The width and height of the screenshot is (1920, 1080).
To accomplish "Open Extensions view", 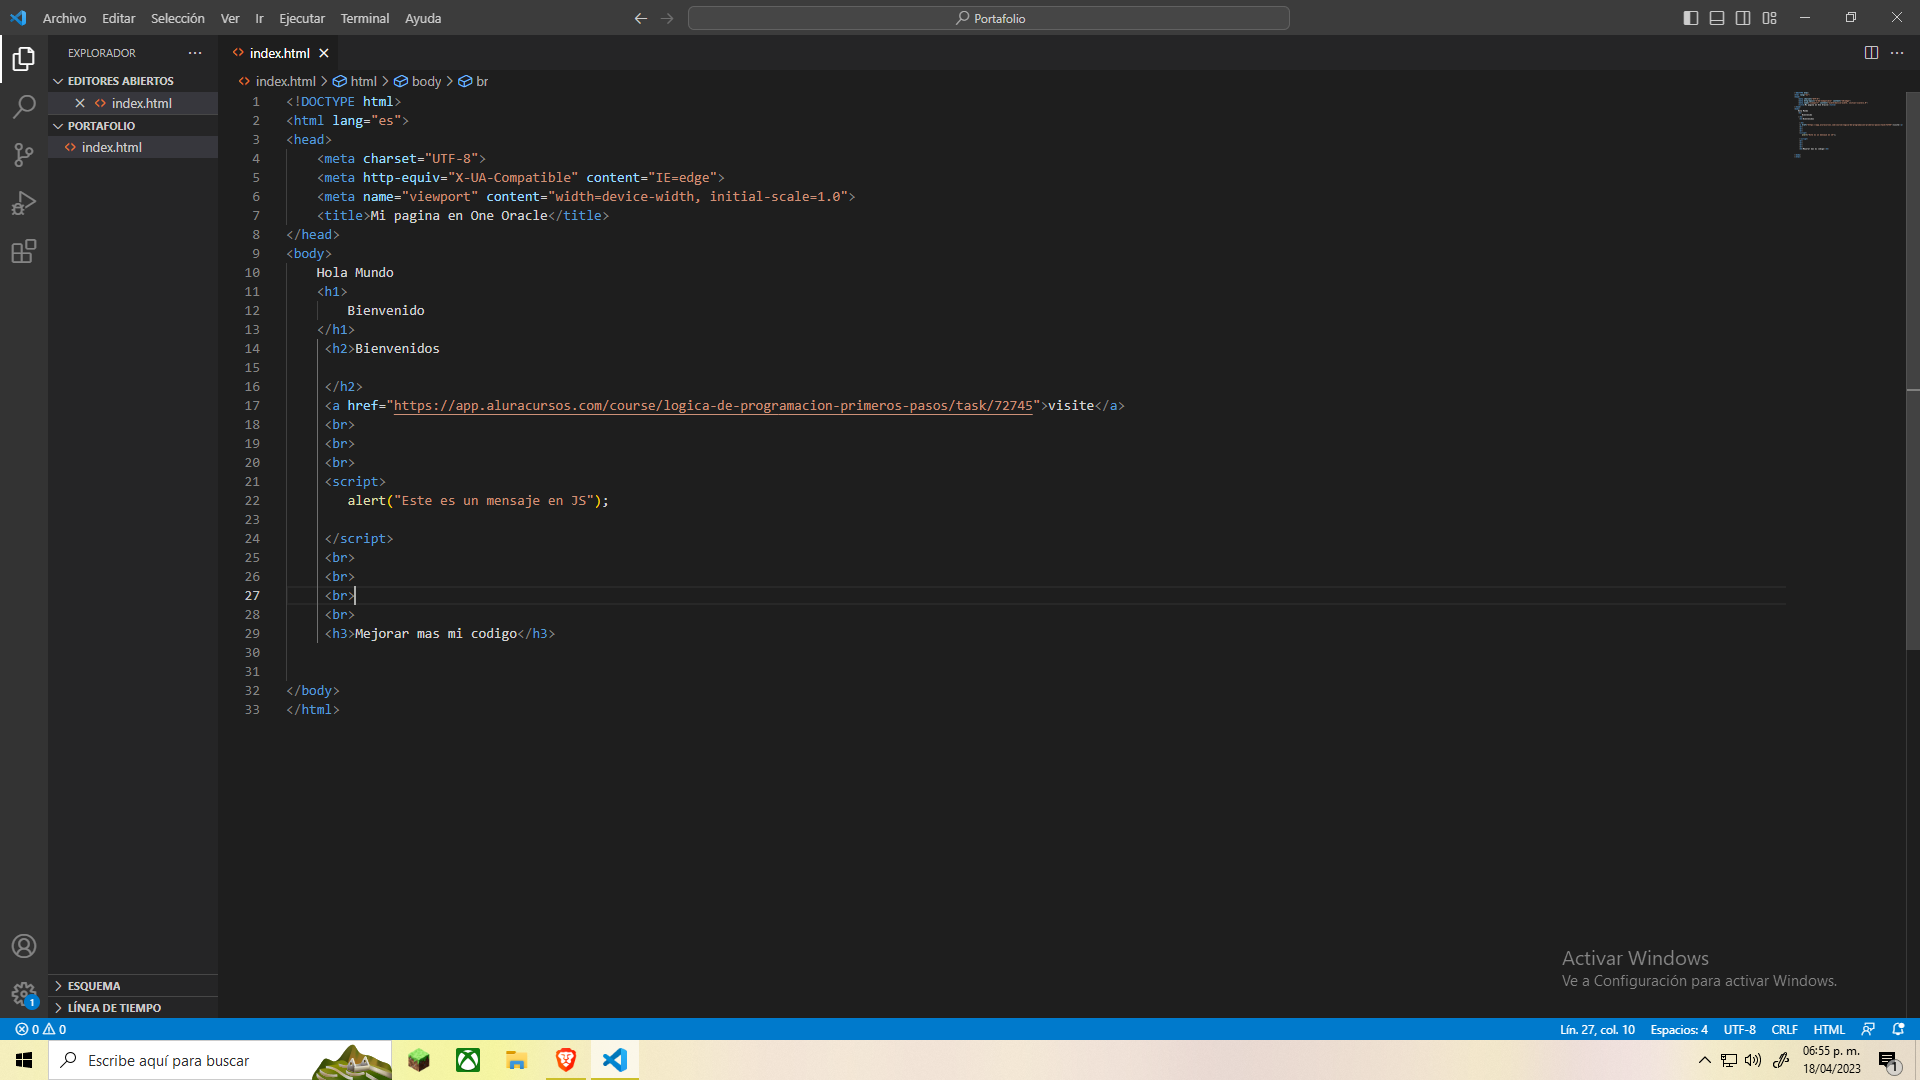I will [x=24, y=251].
